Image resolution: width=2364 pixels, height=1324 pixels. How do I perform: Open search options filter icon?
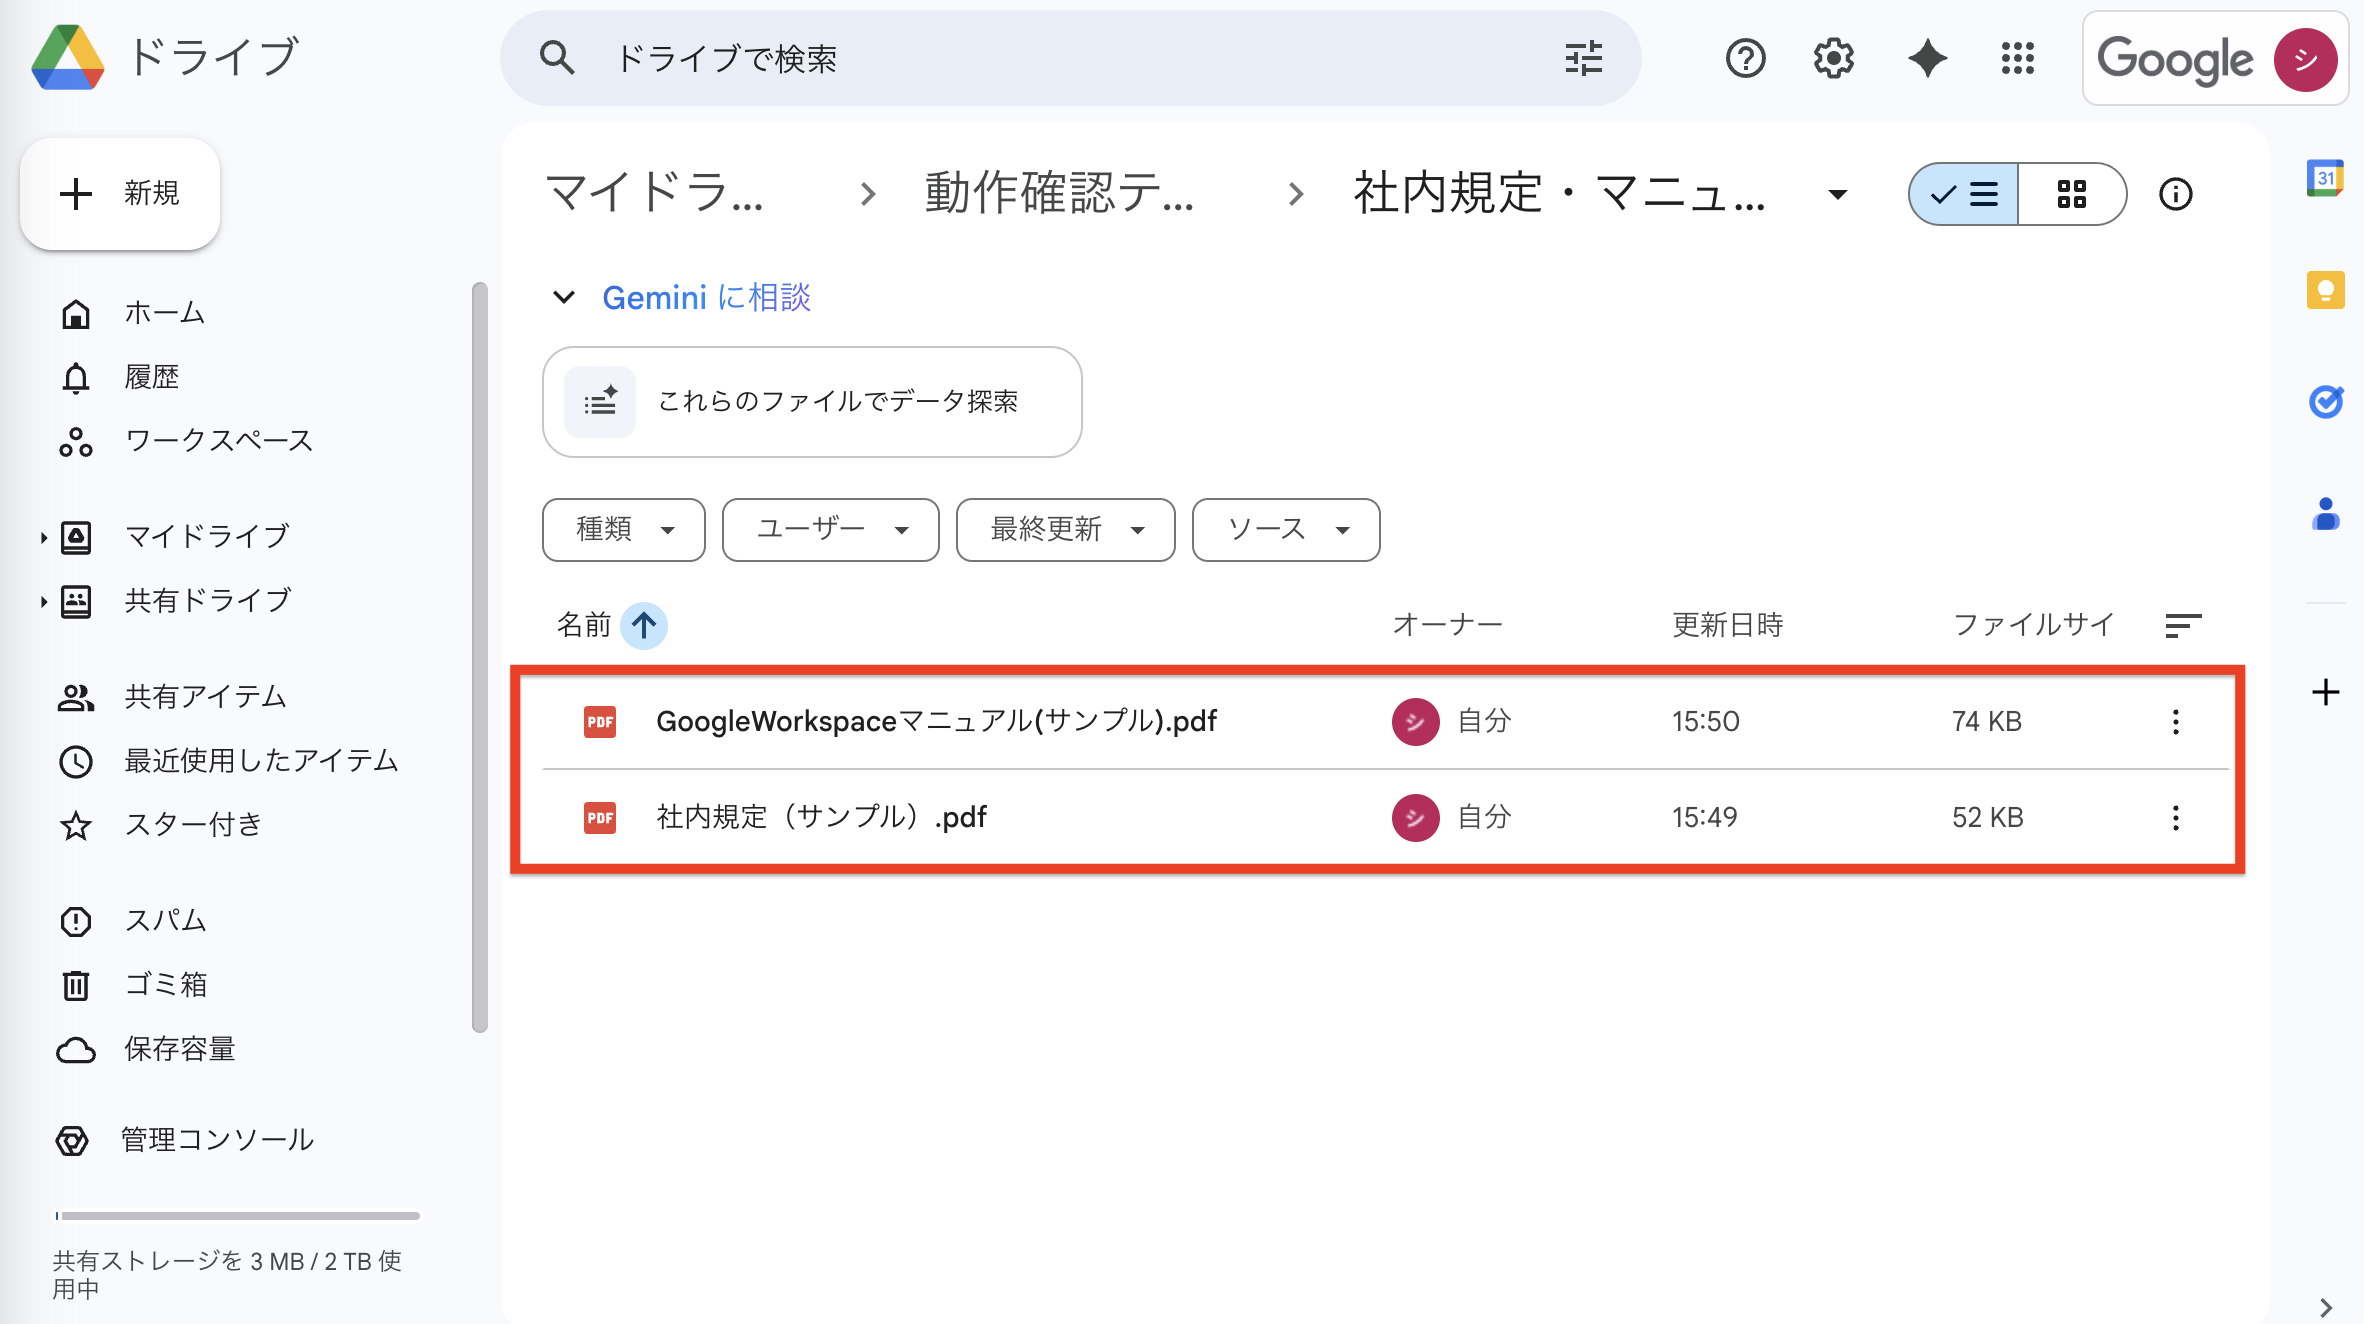(1583, 58)
